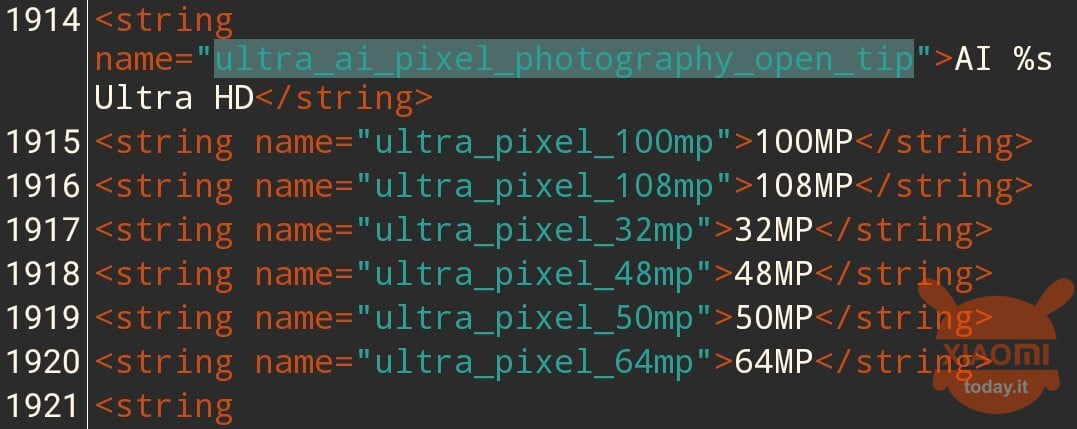
Task: Select line number 1915 in gutter
Action: [43, 142]
